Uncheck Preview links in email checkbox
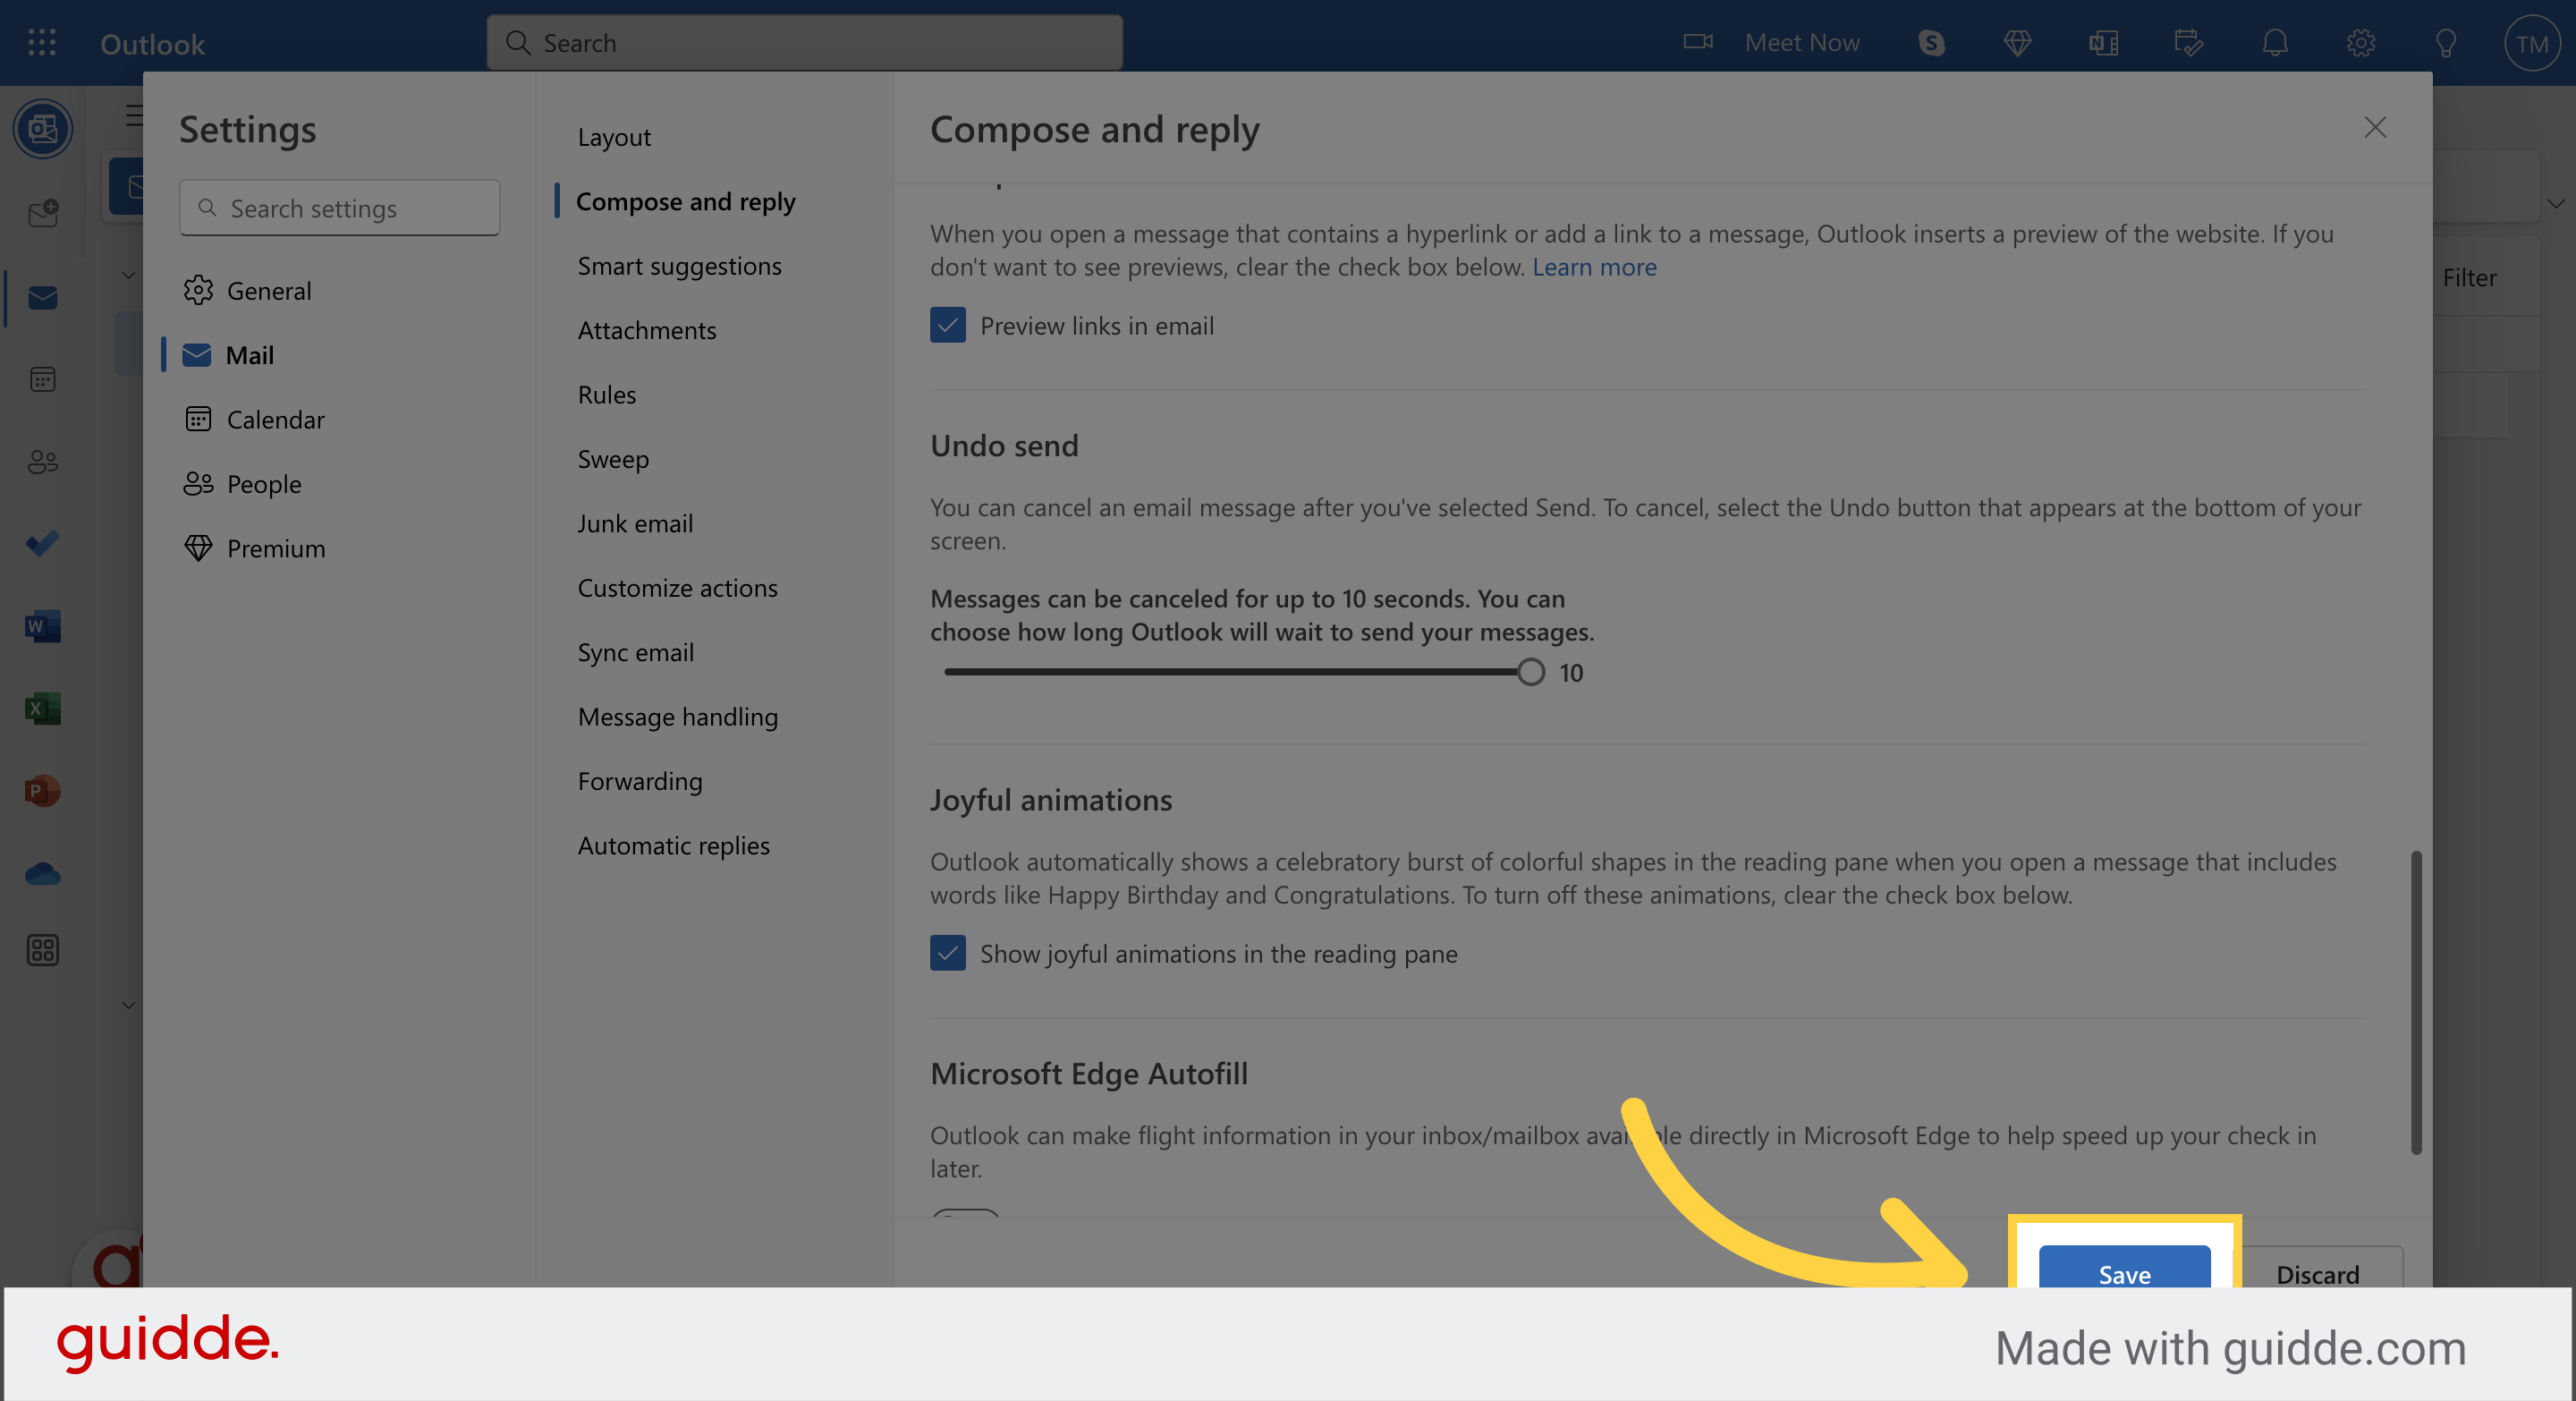 pyautogui.click(x=947, y=325)
